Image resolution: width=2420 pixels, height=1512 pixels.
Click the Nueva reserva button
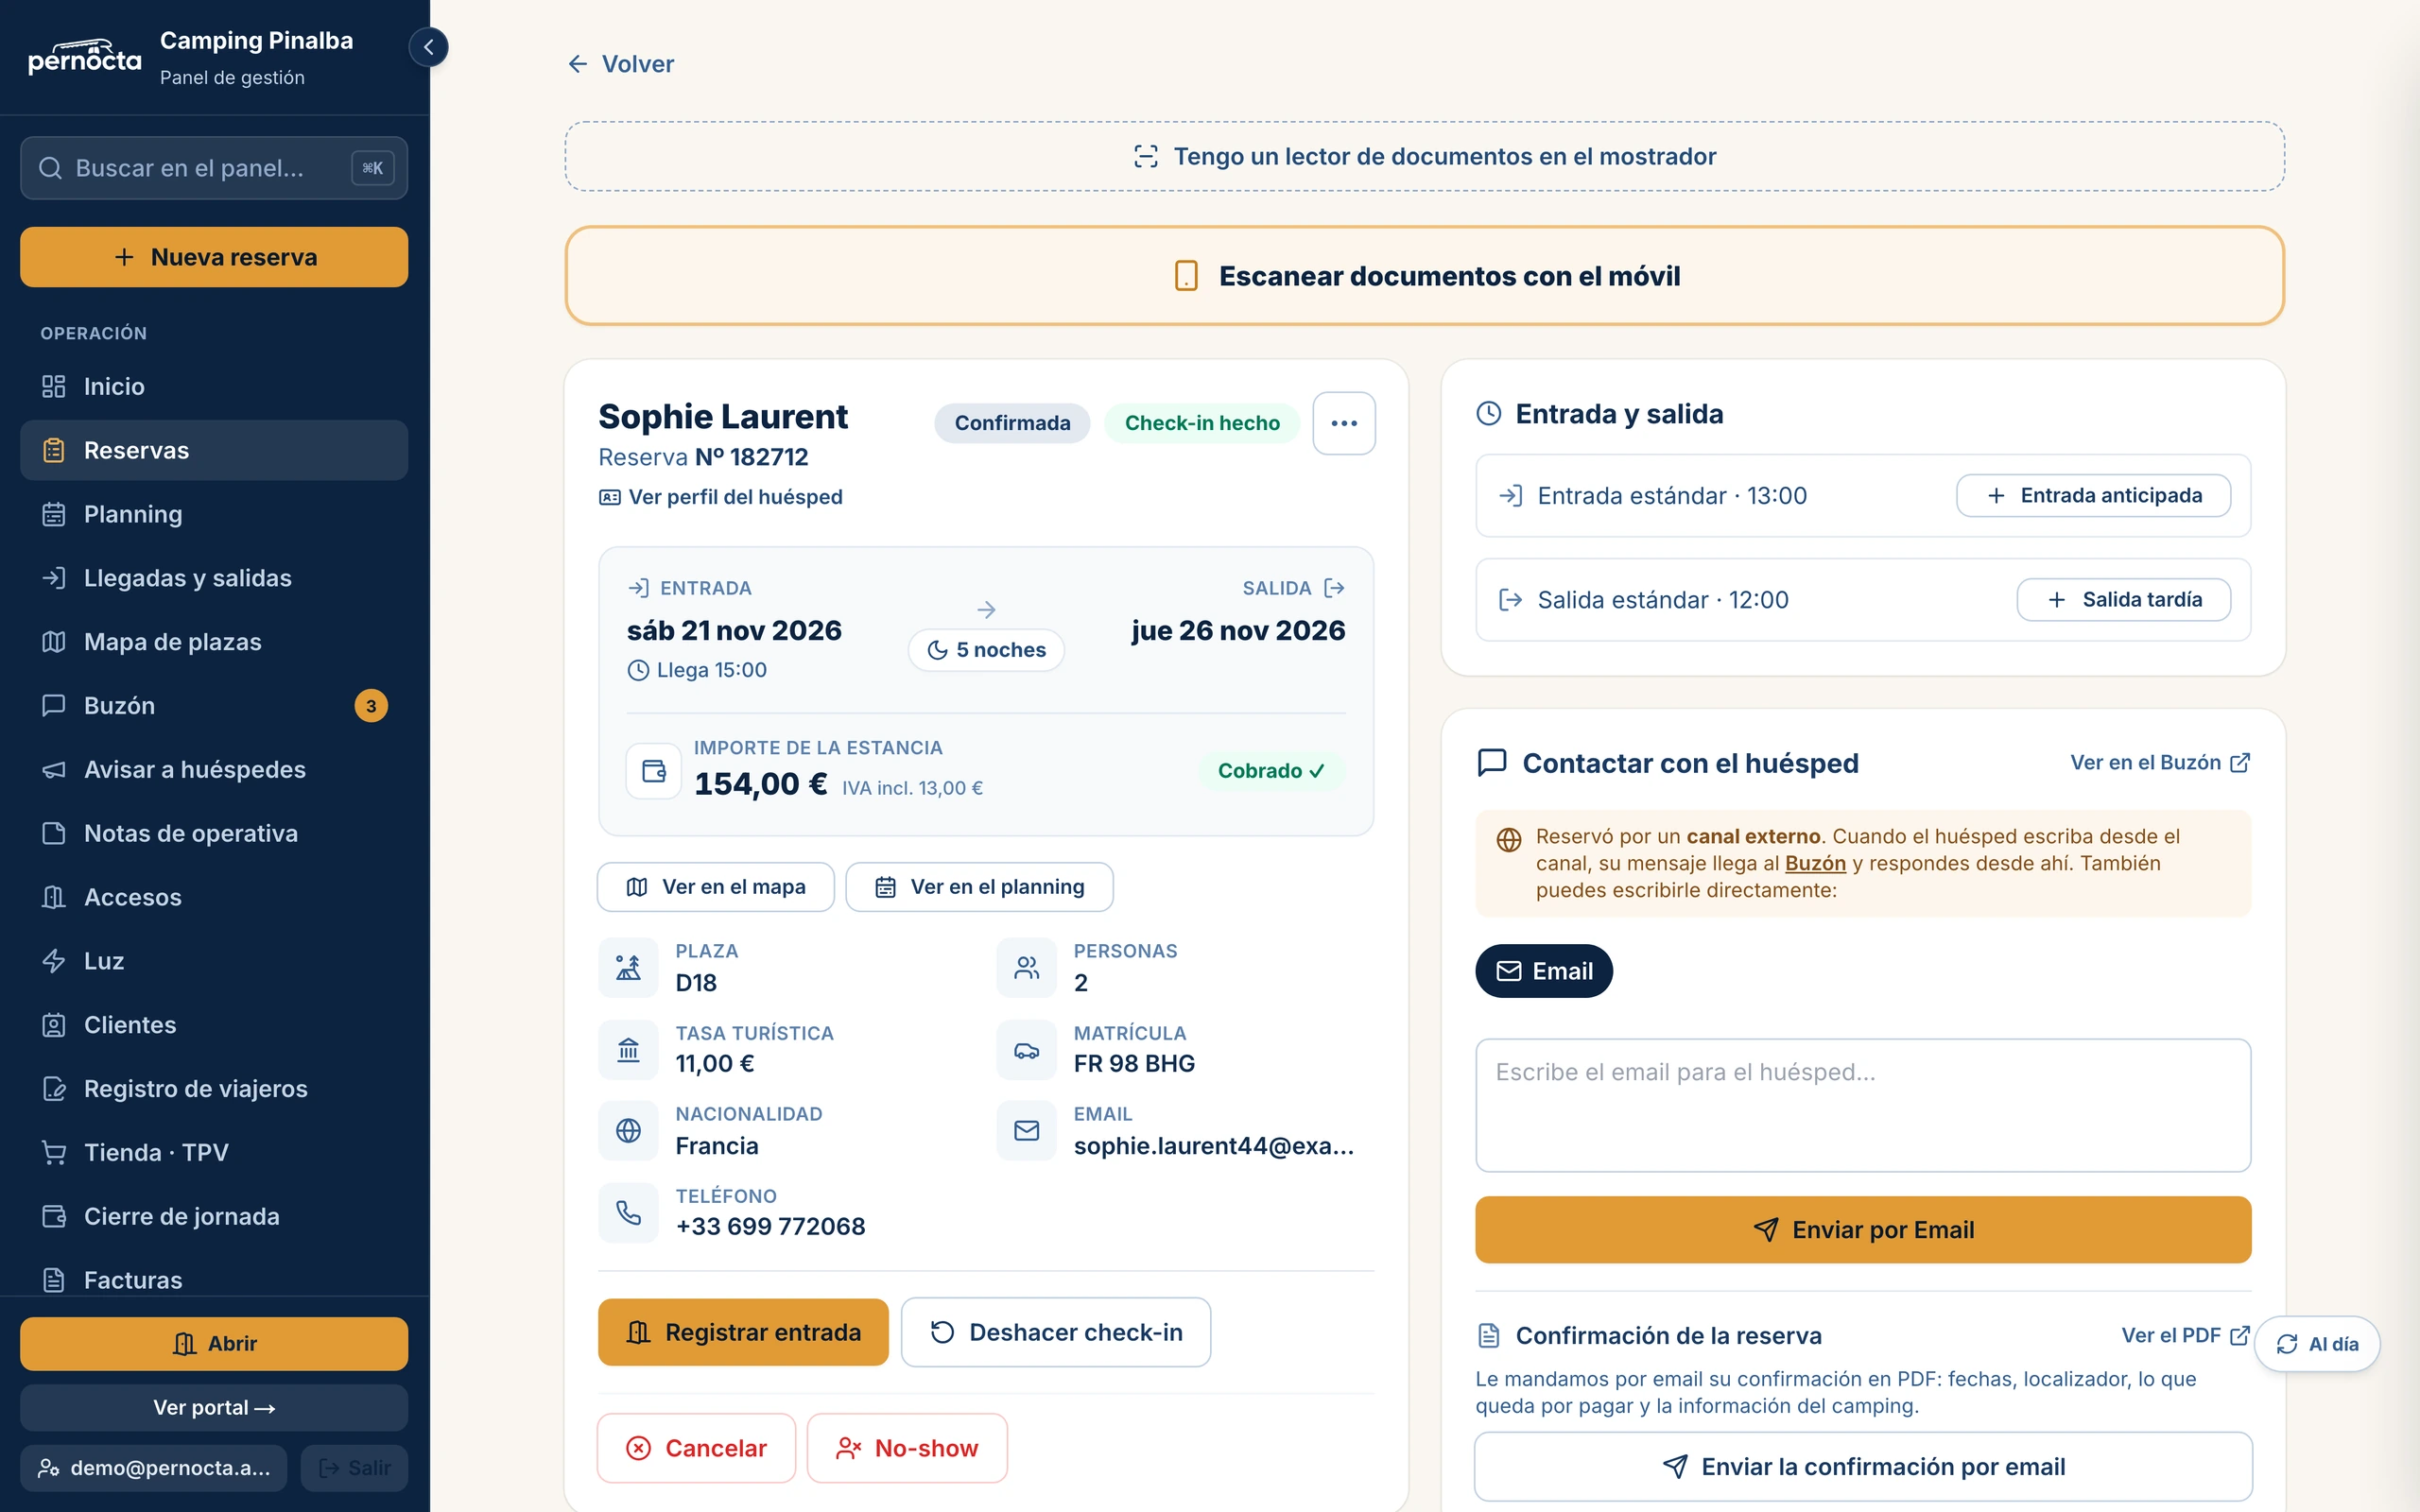214,257
